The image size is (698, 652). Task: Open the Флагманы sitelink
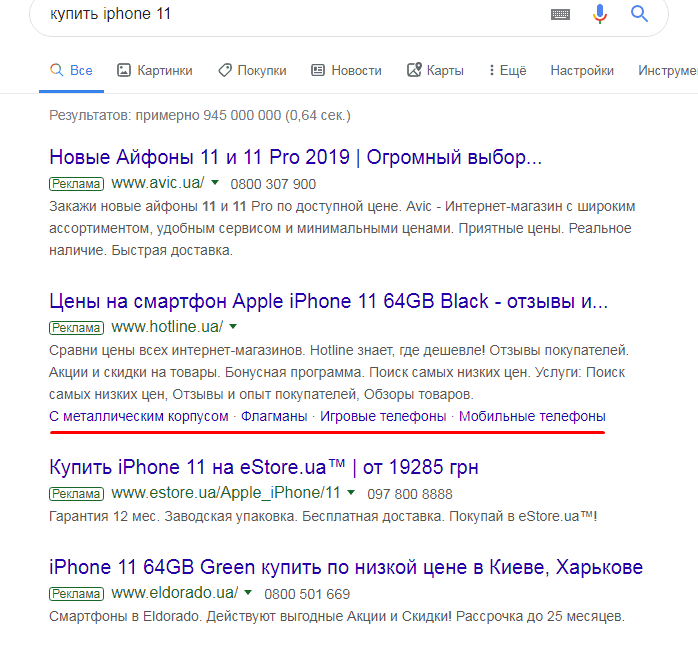coord(274,416)
